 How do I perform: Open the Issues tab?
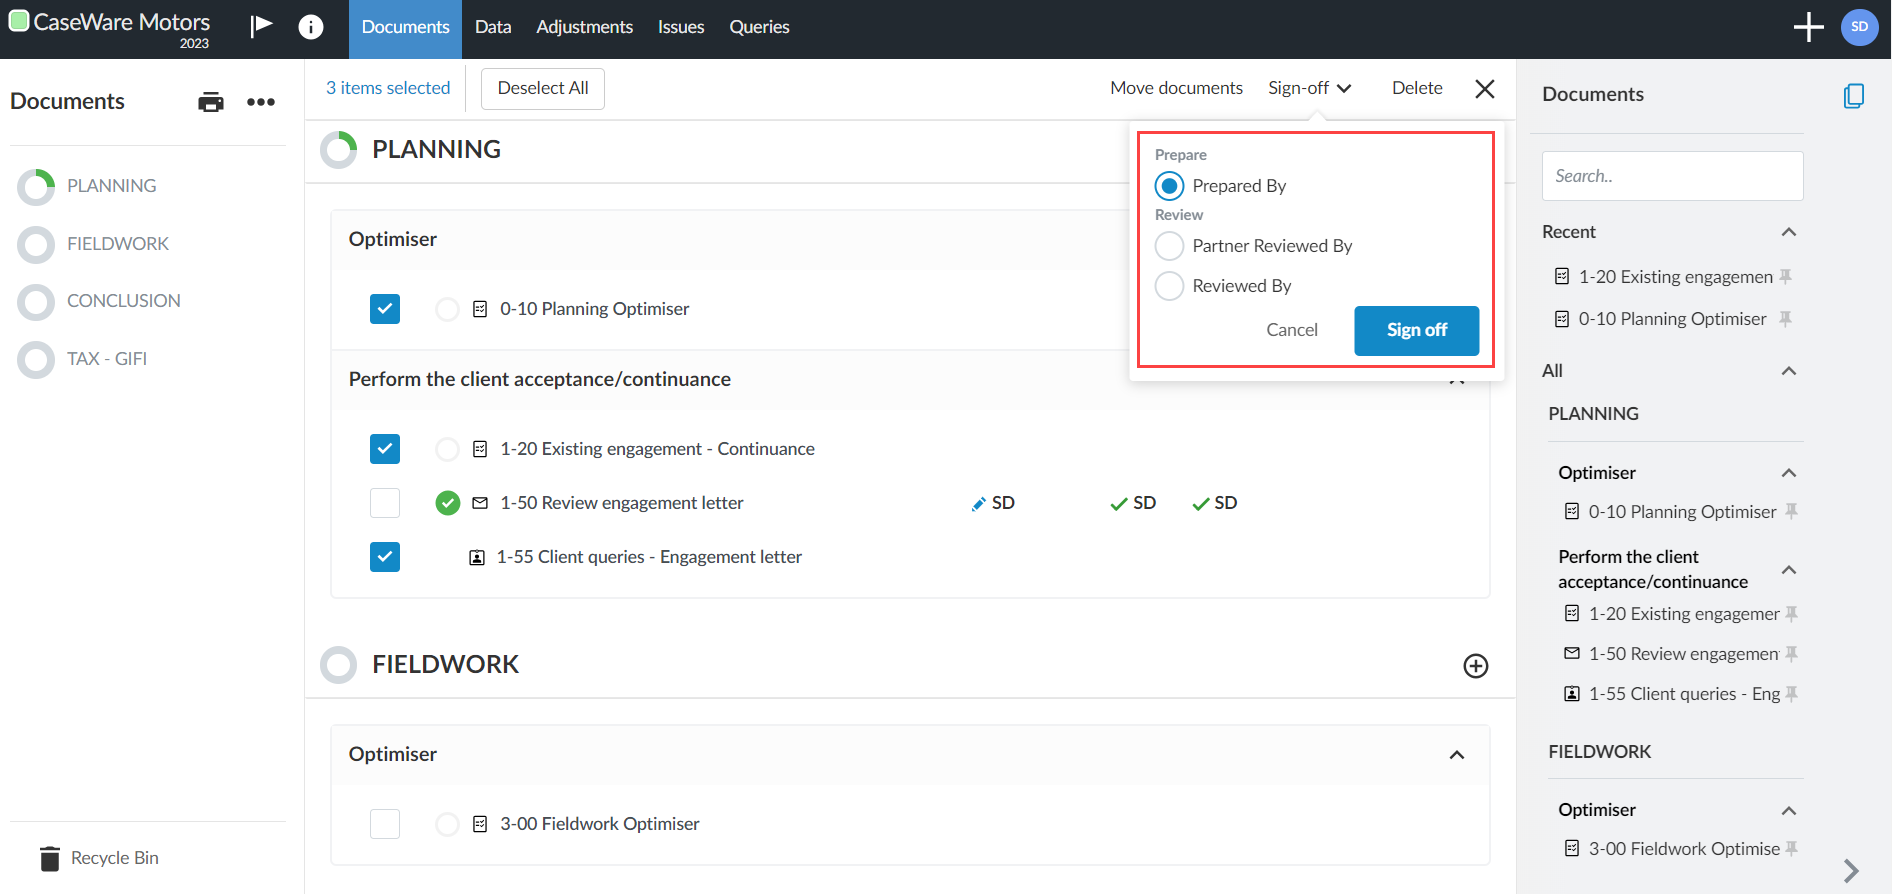pyautogui.click(x=681, y=27)
